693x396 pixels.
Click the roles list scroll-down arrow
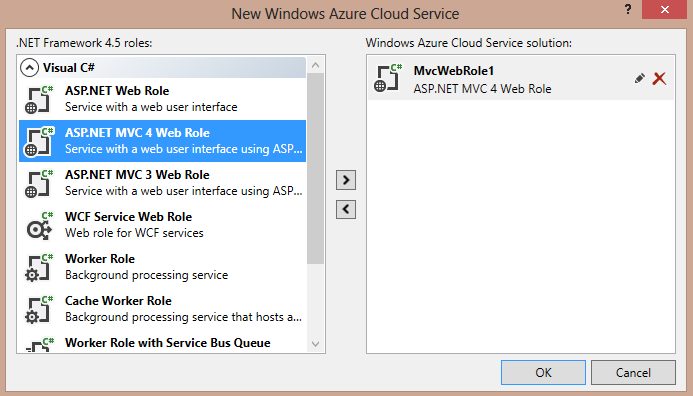[x=315, y=344]
